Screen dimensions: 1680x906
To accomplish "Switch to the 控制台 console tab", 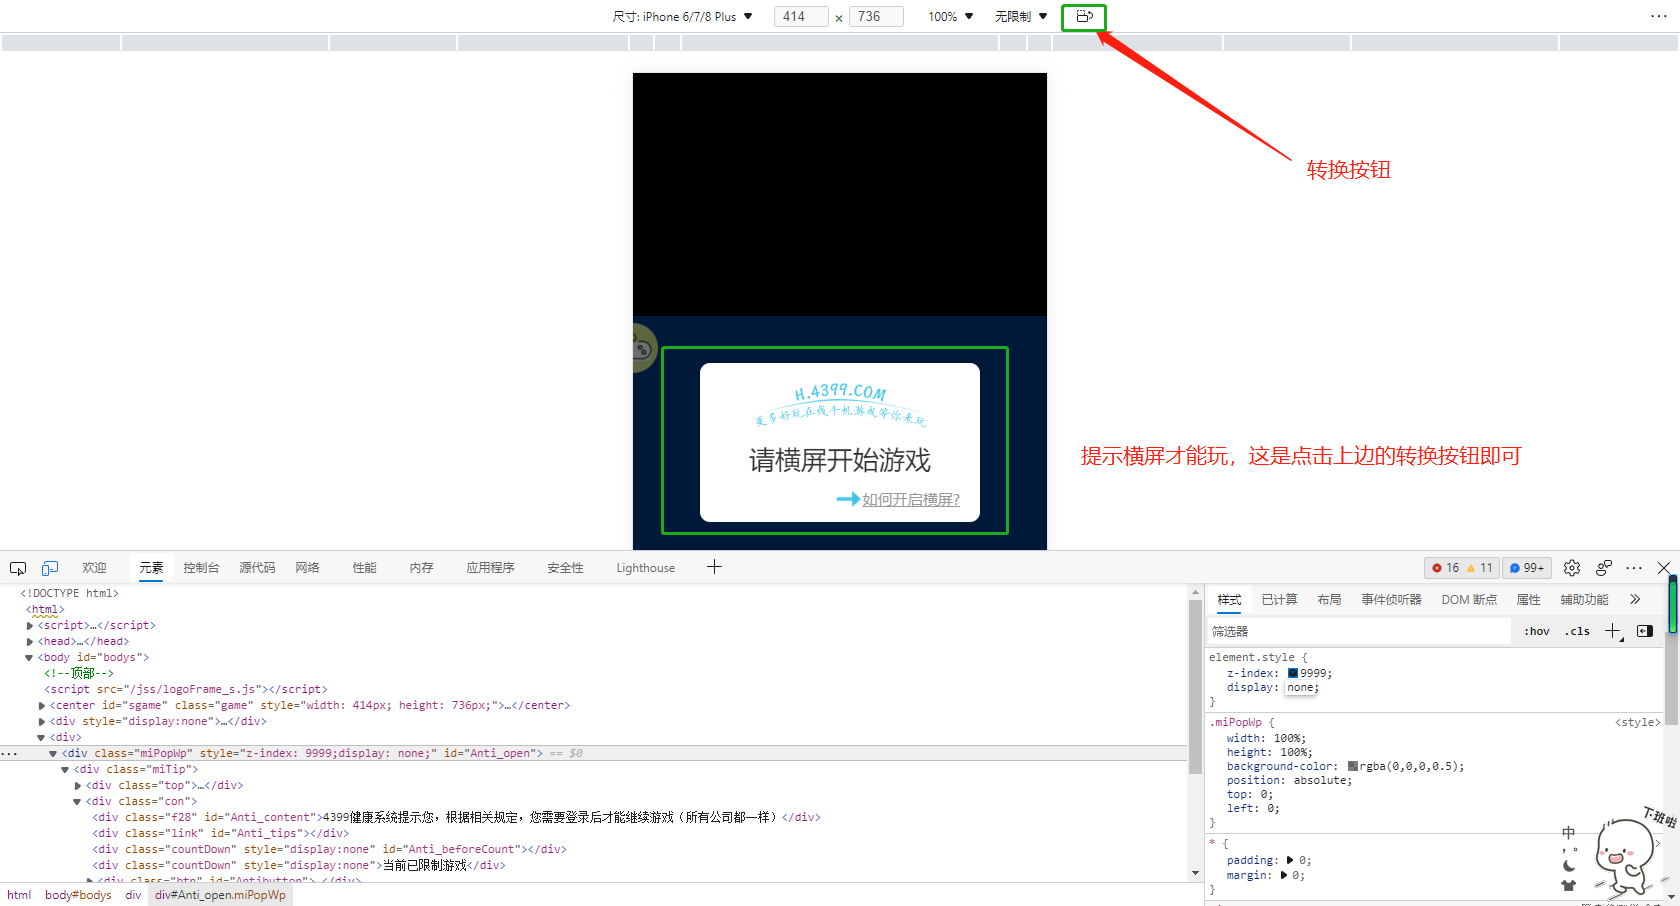I will (201, 568).
